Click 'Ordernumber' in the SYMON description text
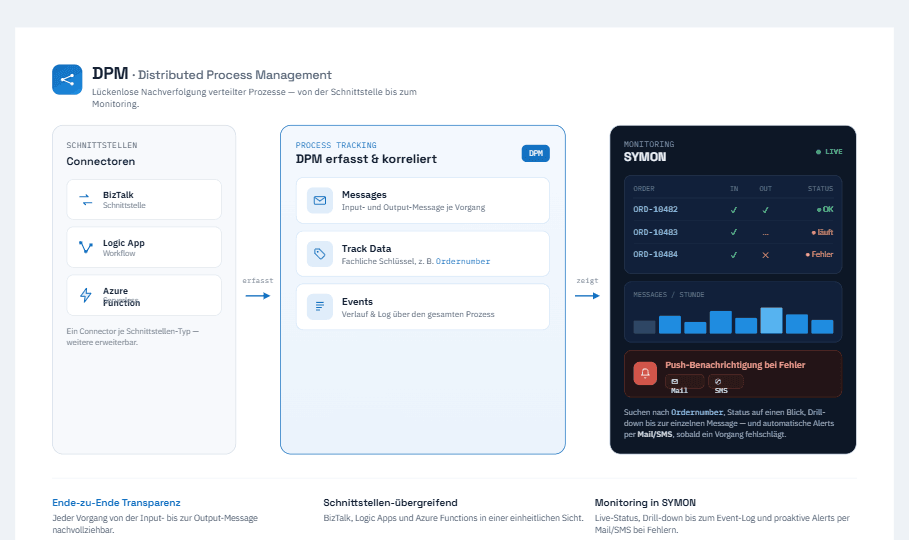The width and height of the screenshot is (909, 540). (x=697, y=412)
